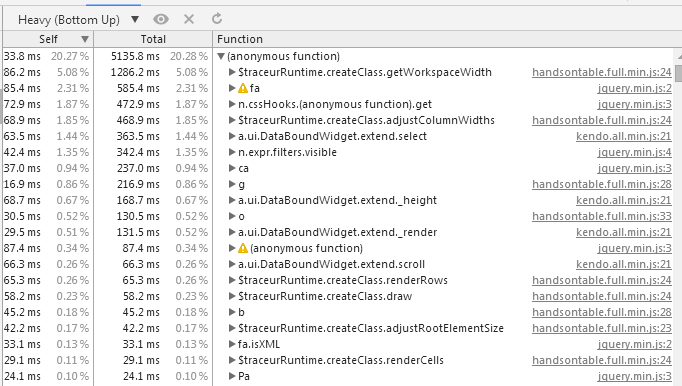Expand the renderCells row
Viewport: 682px width, 386px height.
coord(232,360)
